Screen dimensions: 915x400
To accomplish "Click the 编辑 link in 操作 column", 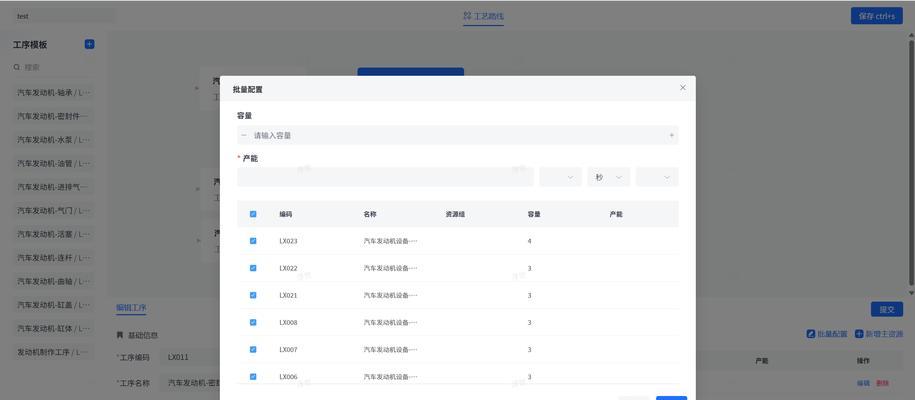I will click(863, 384).
